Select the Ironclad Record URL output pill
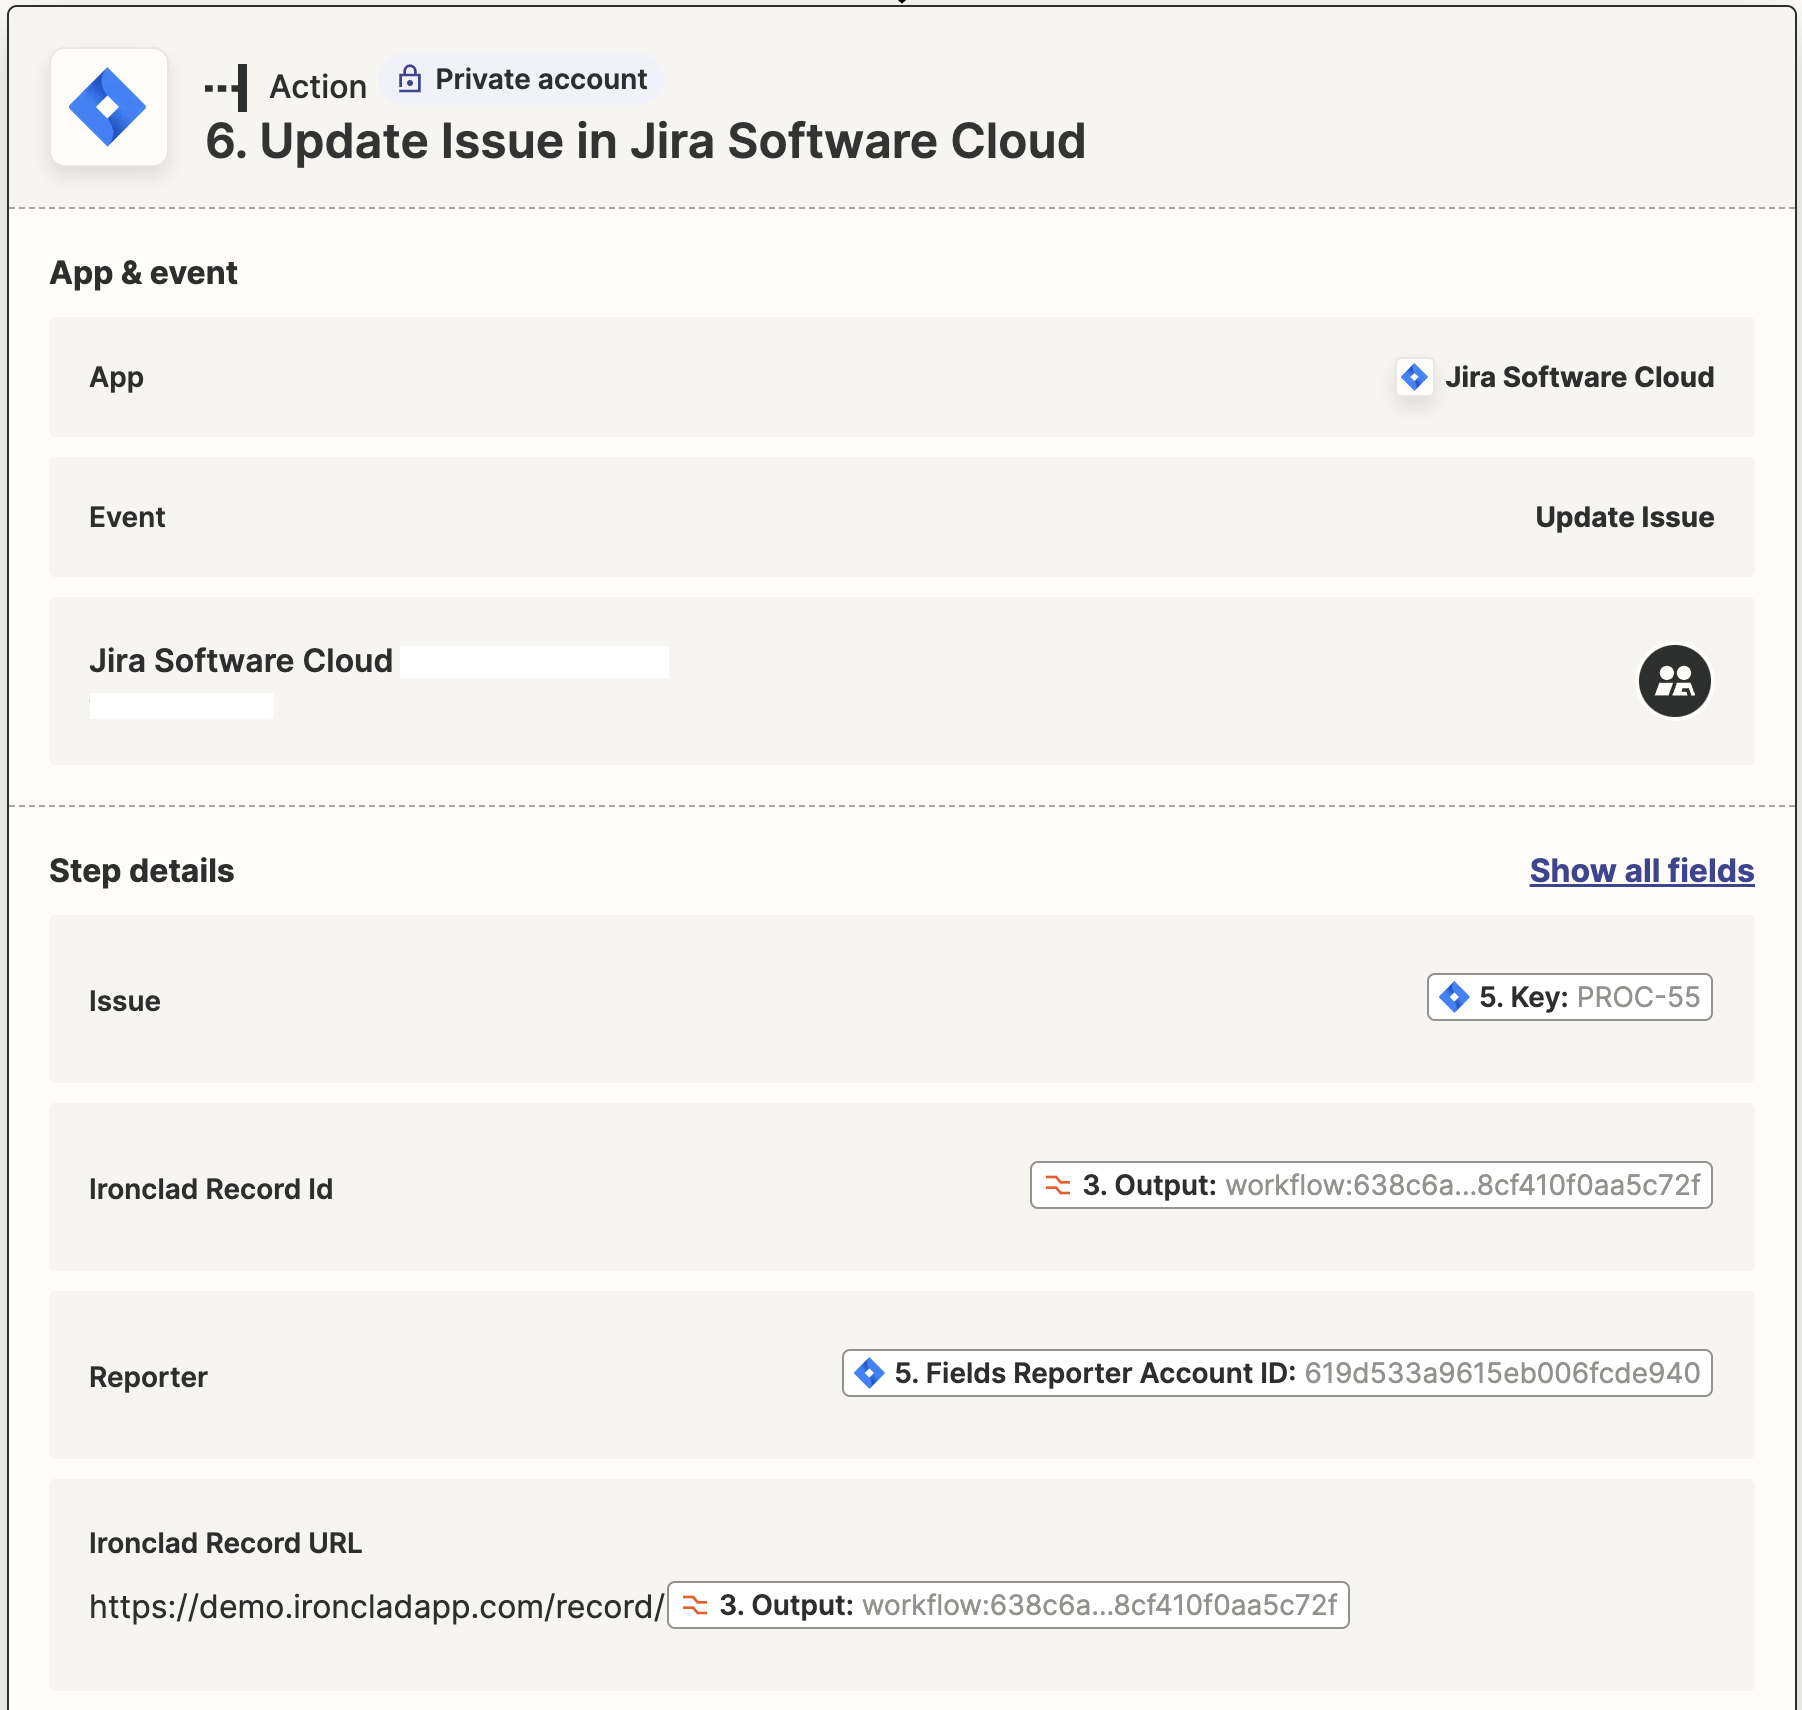Screen dimensions: 1802x1710 click(x=1008, y=1605)
